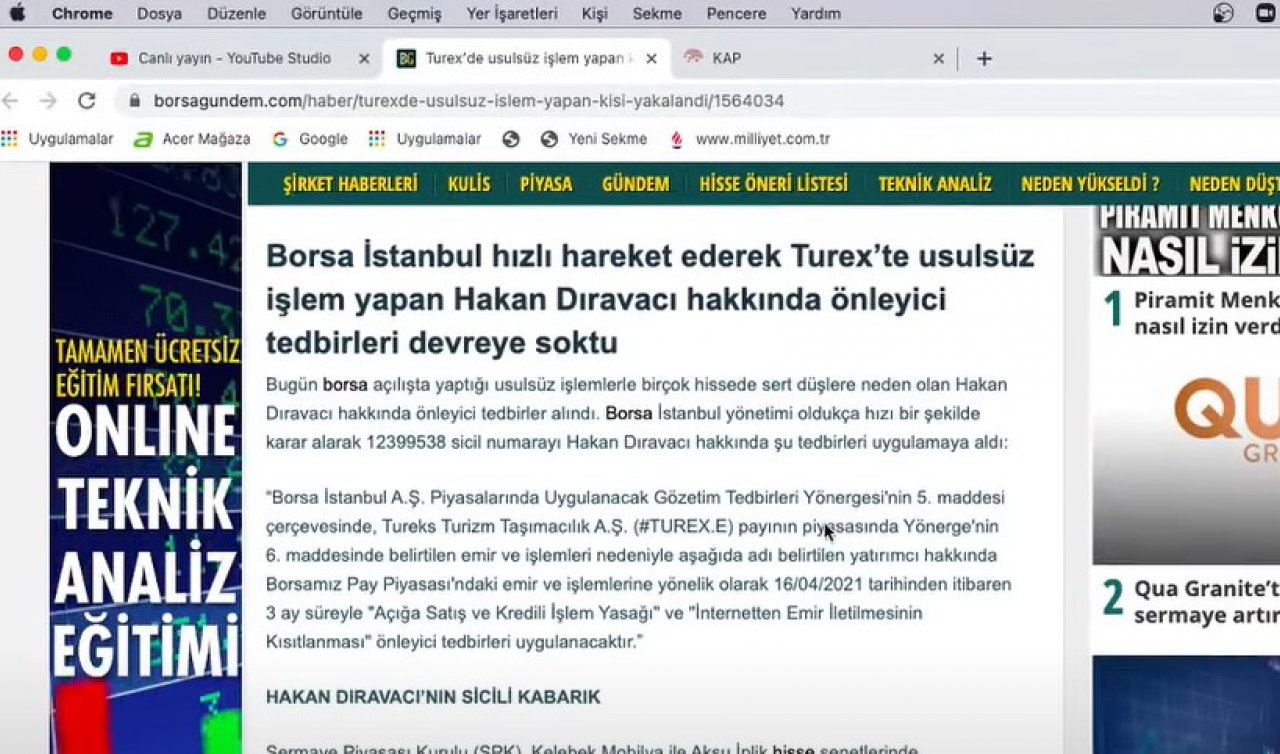The width and height of the screenshot is (1280, 754).
Task: Close the Turex'de usulsüz işlem tab
Action: tap(651, 59)
